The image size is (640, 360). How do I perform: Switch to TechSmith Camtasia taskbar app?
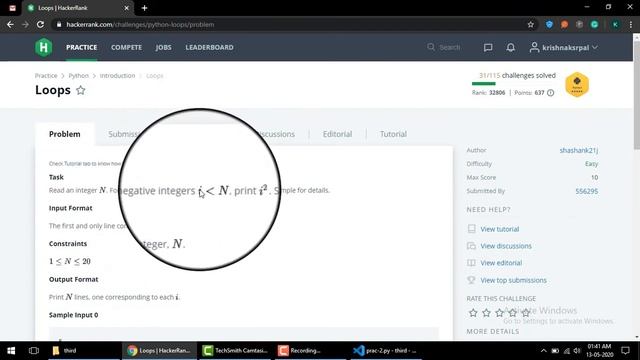[236, 351]
